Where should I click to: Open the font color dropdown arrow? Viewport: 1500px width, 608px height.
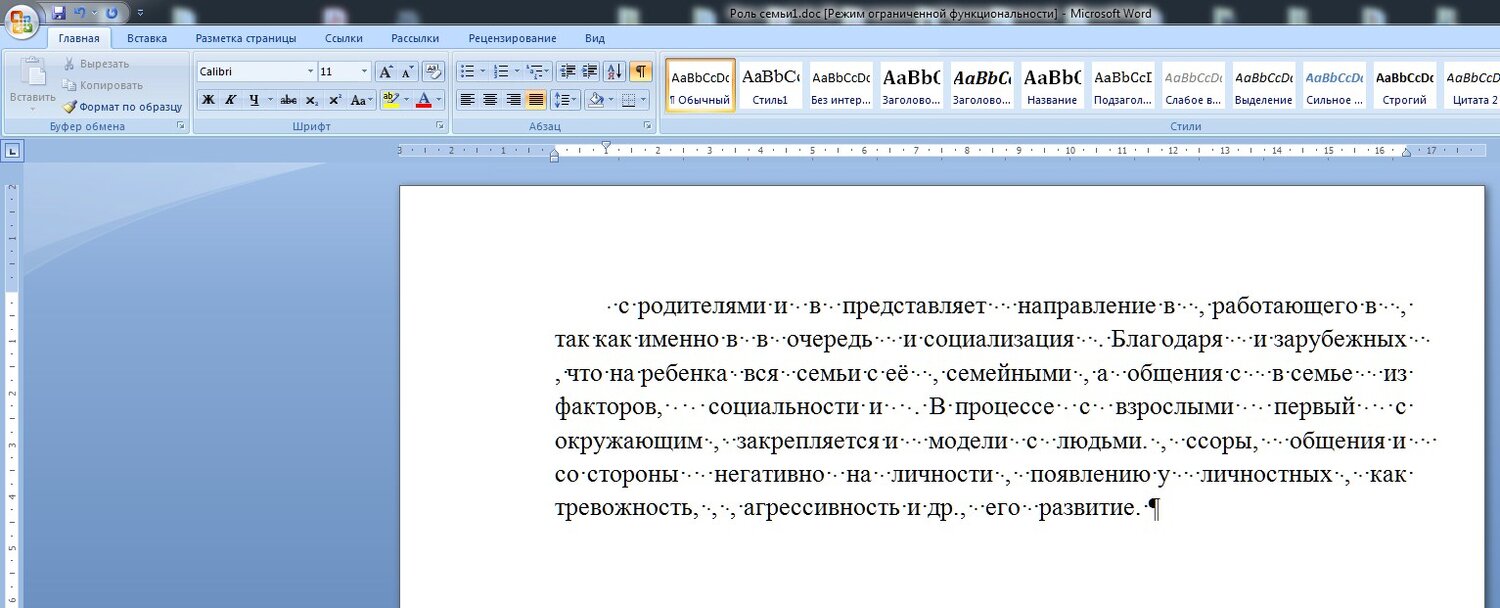[440, 100]
